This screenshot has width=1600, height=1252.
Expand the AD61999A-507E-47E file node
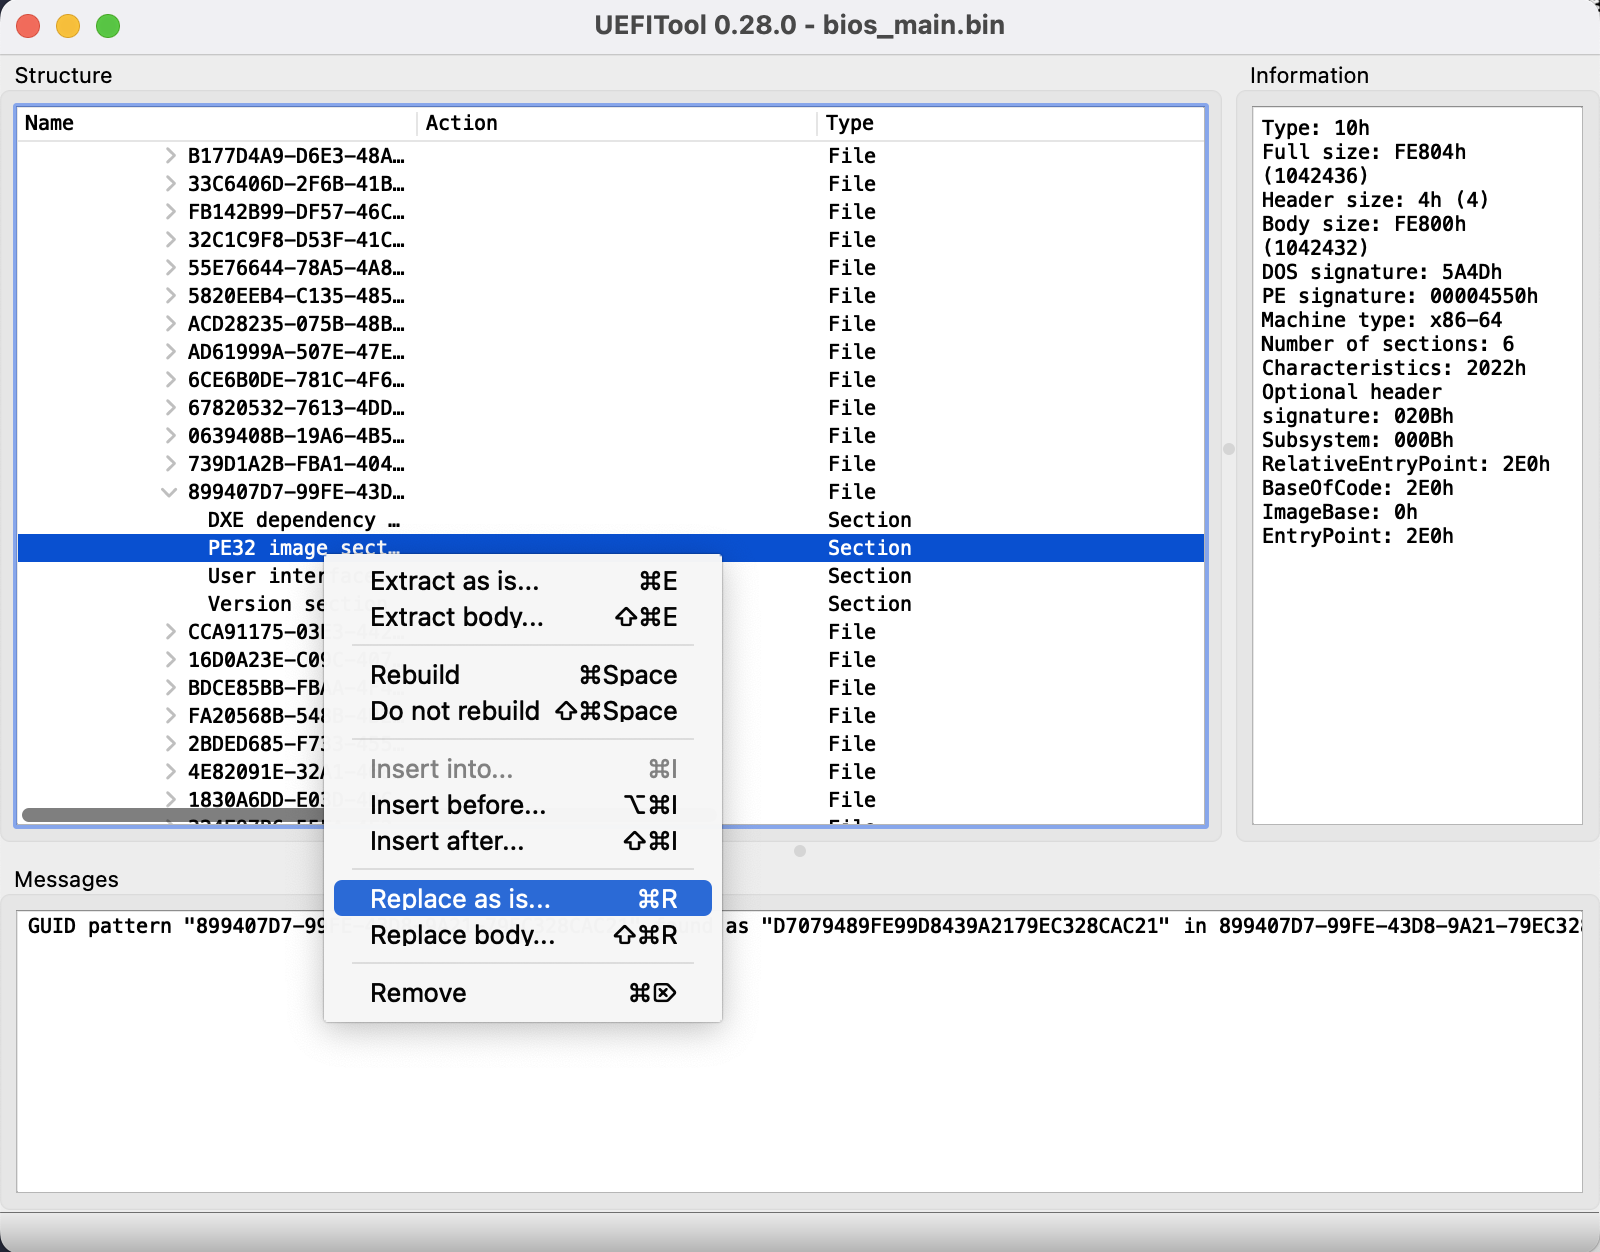(171, 351)
